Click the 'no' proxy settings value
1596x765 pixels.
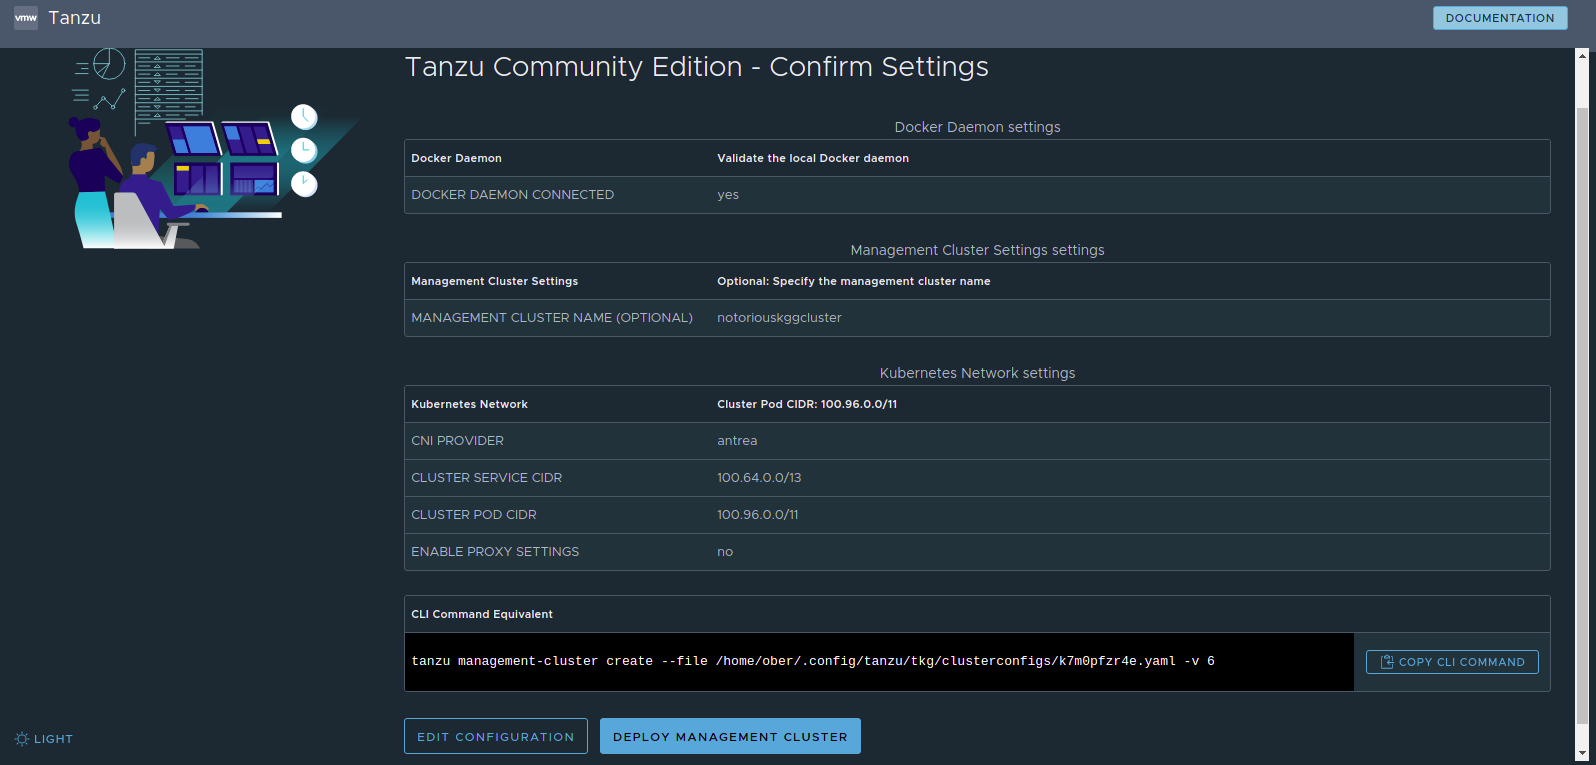pos(725,552)
